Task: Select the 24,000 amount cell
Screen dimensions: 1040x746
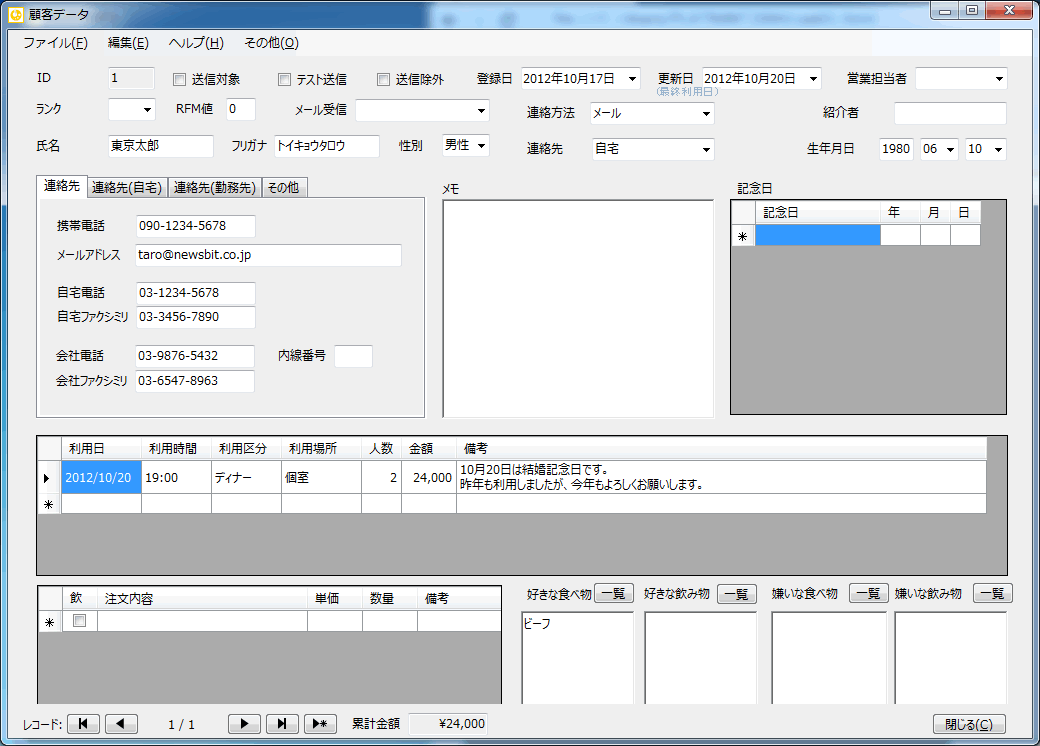Action: tap(429, 477)
